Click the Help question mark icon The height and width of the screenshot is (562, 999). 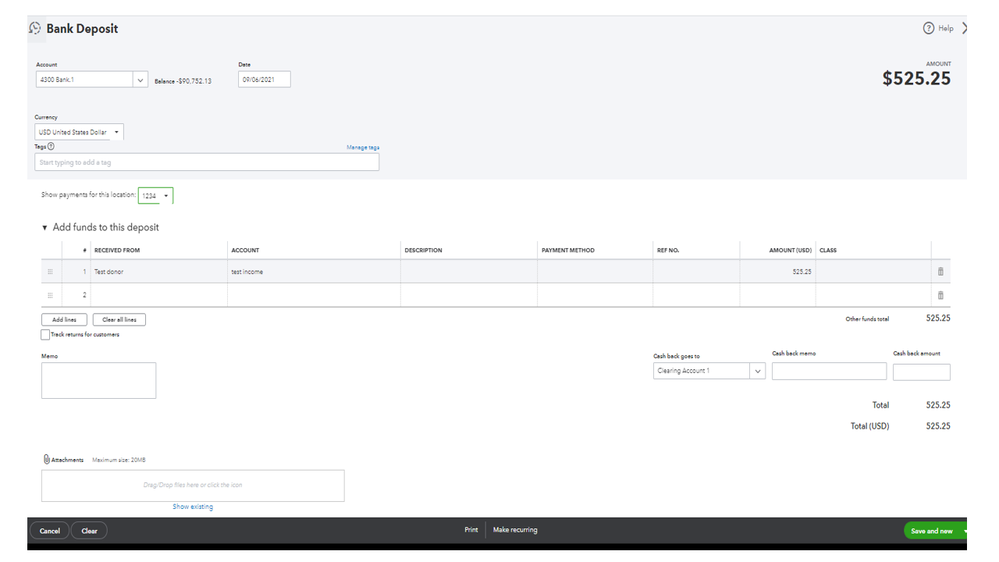pyautogui.click(x=928, y=28)
